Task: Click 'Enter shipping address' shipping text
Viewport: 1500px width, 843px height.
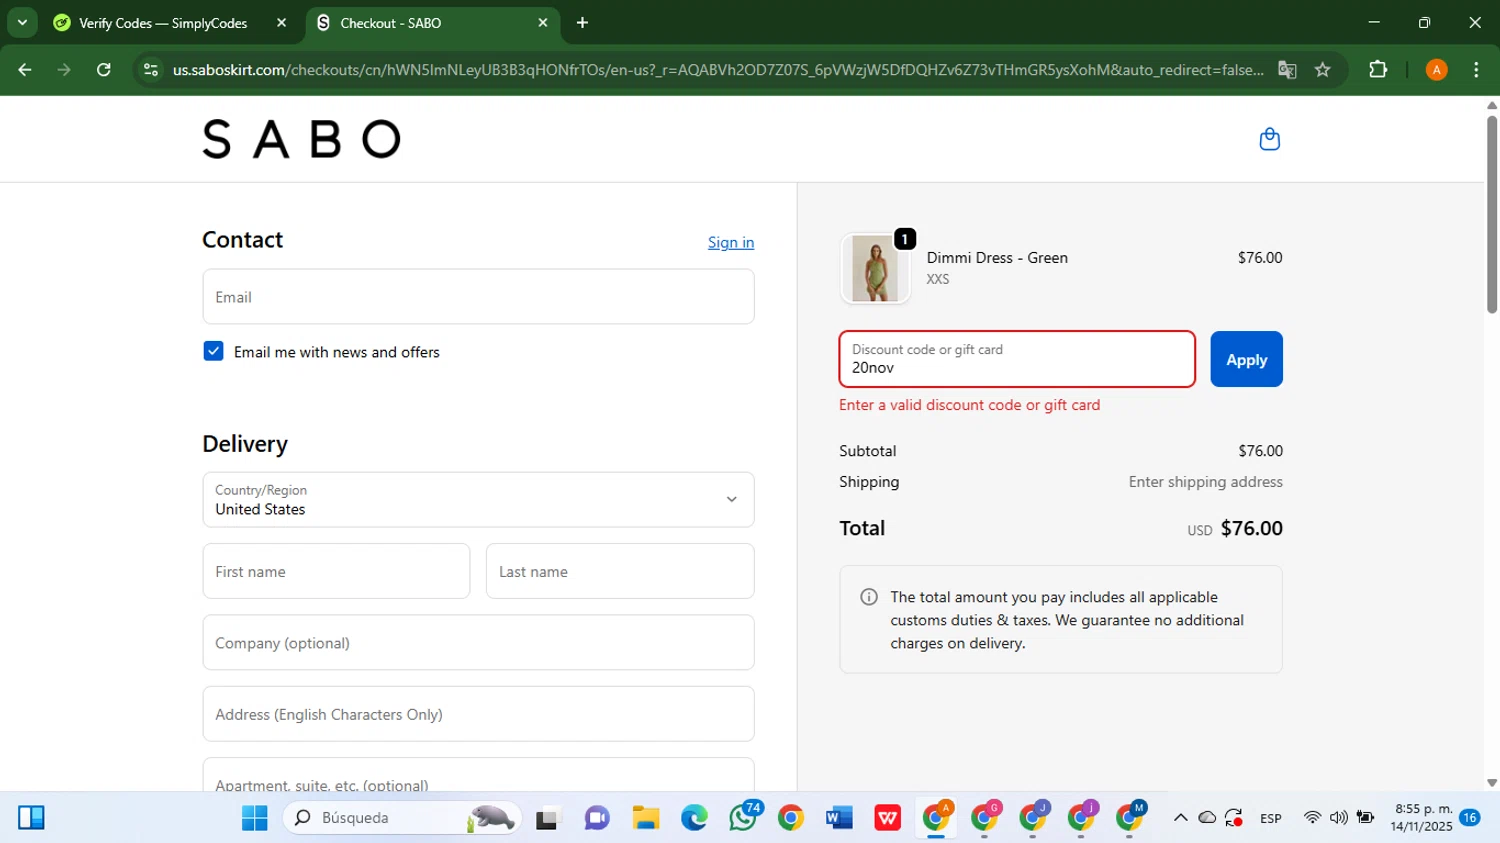Action: pyautogui.click(x=1205, y=482)
